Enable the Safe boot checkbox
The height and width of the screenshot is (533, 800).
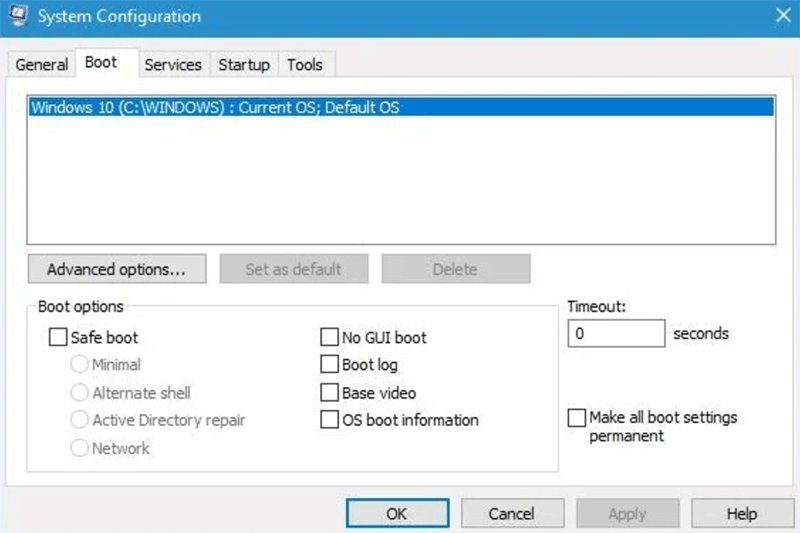[x=58, y=337]
